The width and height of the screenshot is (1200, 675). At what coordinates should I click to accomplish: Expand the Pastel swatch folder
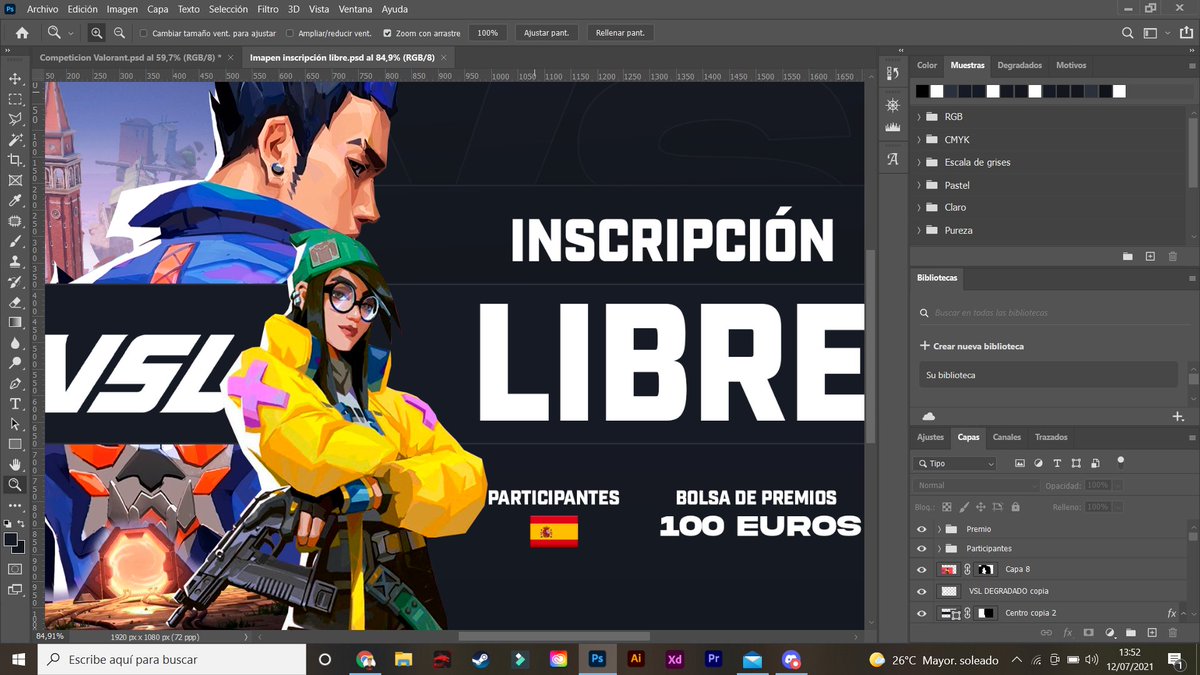coord(919,185)
